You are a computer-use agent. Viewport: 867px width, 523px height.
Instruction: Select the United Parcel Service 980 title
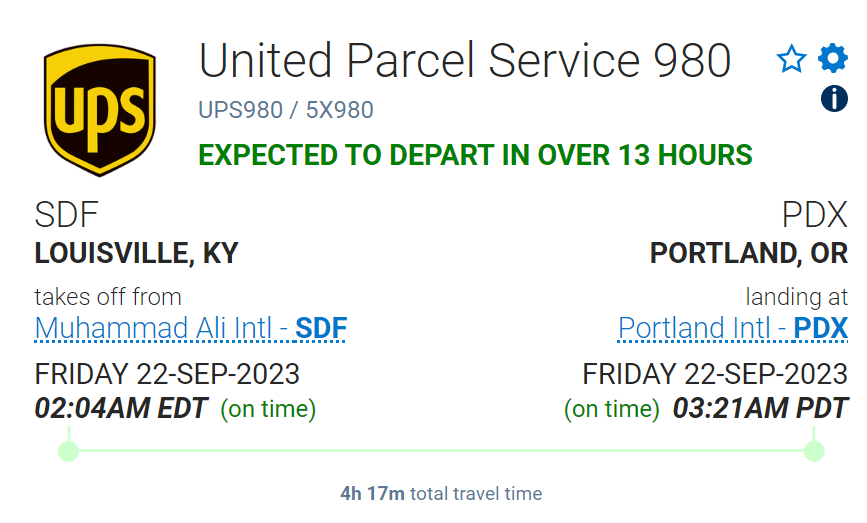point(465,61)
